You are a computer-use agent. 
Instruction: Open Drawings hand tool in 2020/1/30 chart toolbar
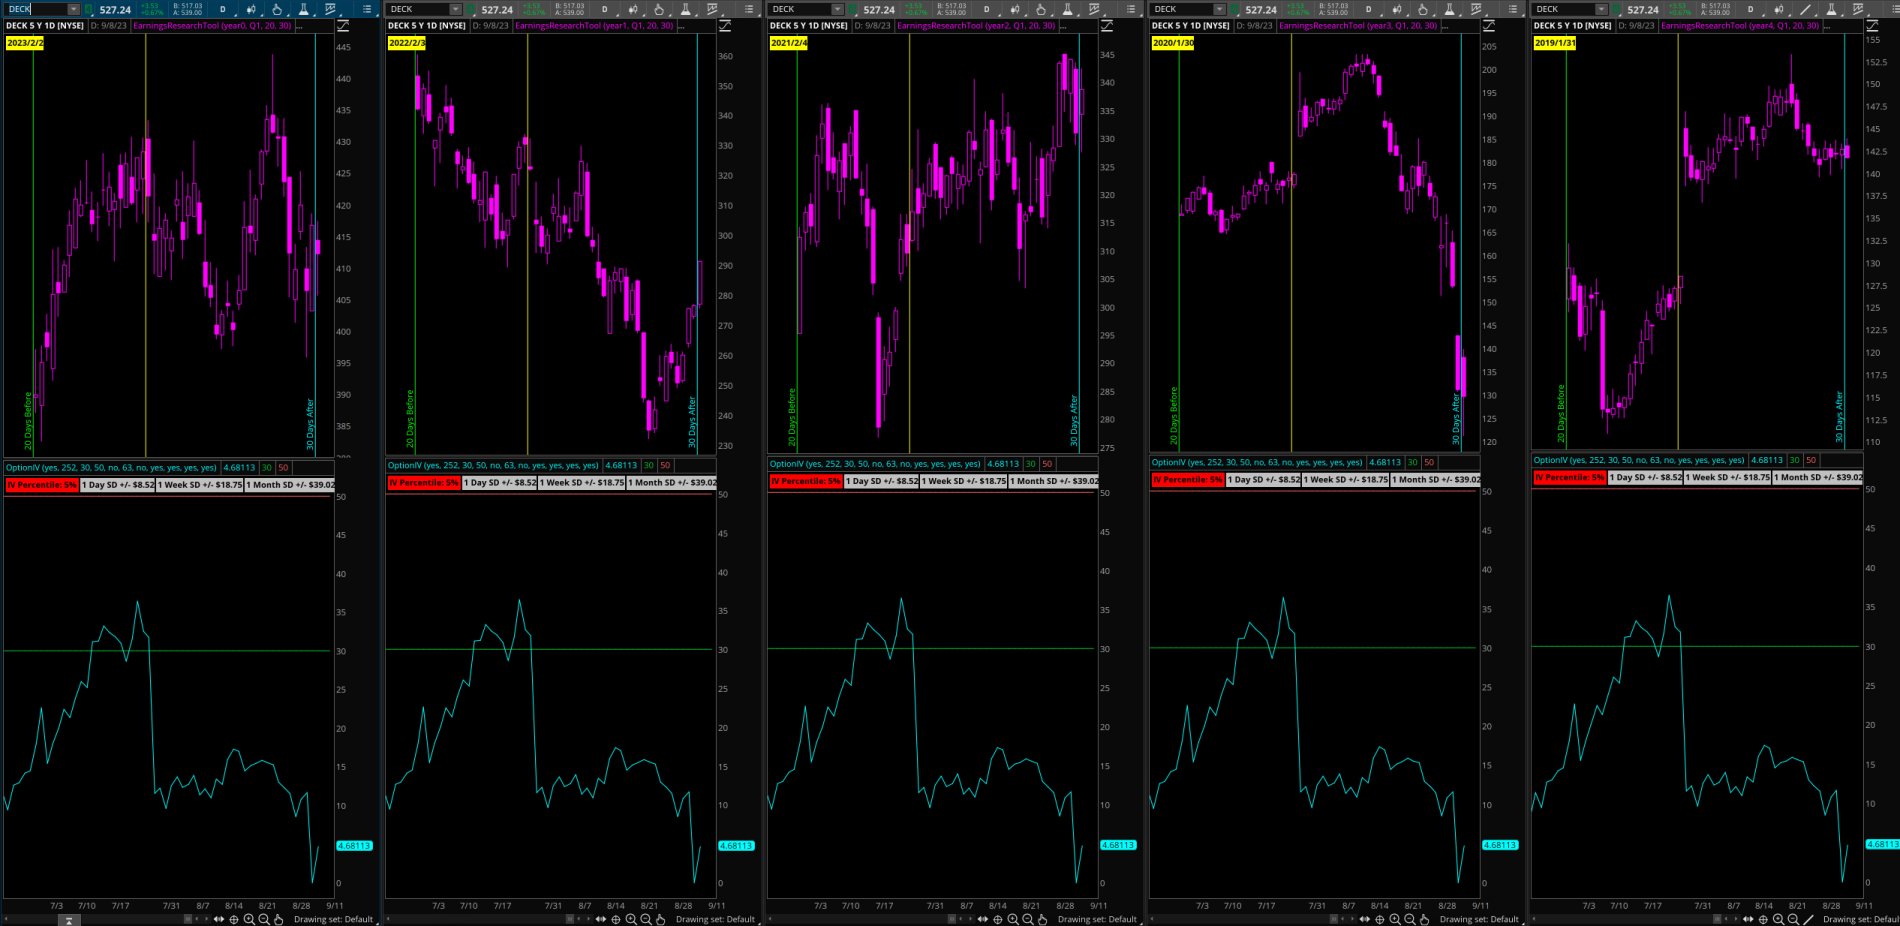pos(1423,9)
